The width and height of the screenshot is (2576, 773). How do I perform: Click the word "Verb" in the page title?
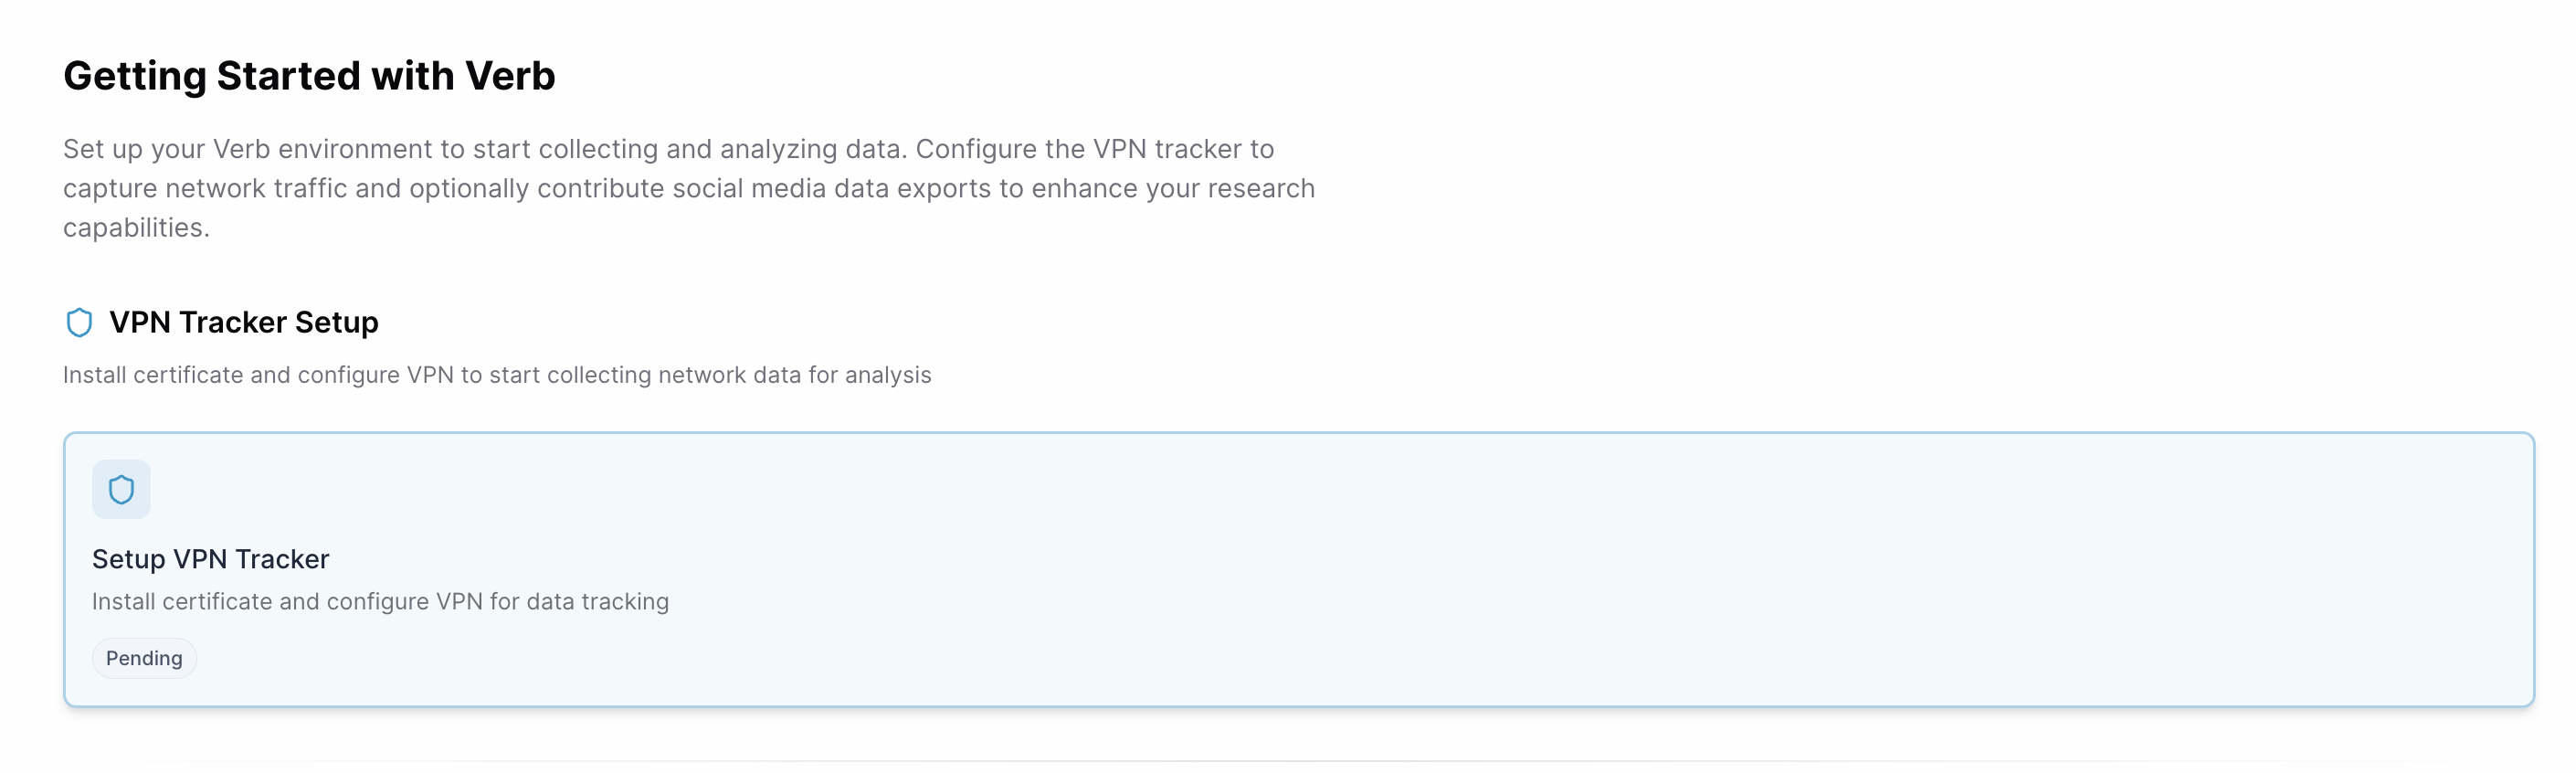coord(510,76)
